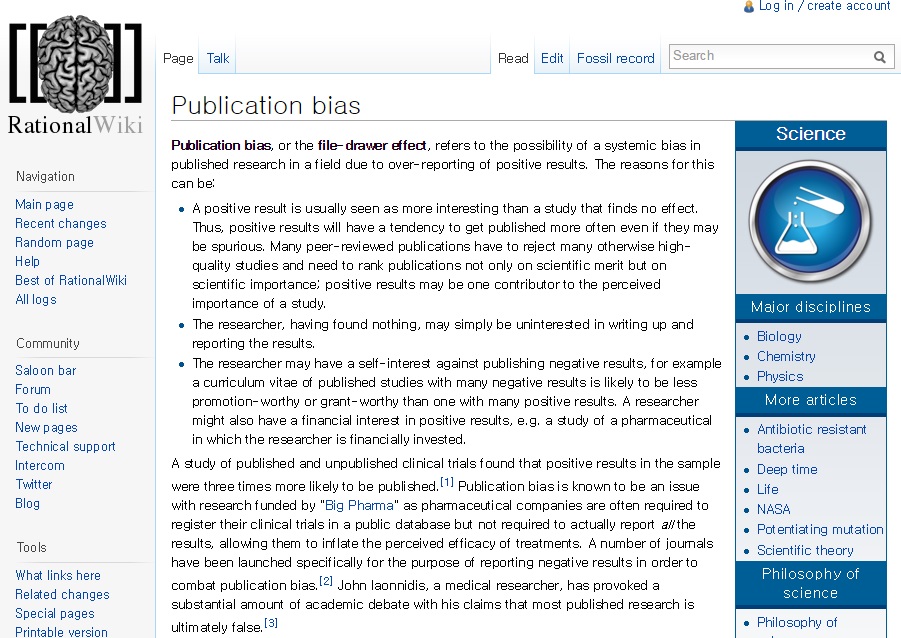Open a Random page link
Viewport: 901px width, 638px height.
coord(54,242)
